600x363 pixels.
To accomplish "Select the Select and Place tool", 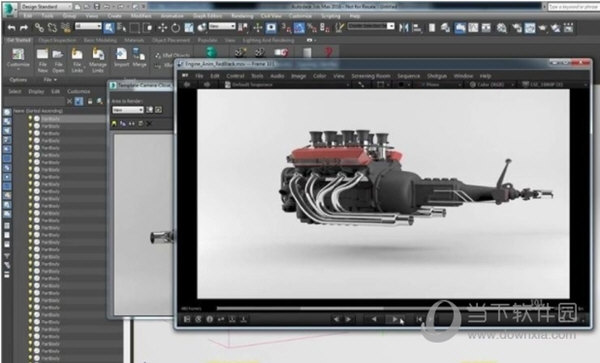I will (202, 28).
